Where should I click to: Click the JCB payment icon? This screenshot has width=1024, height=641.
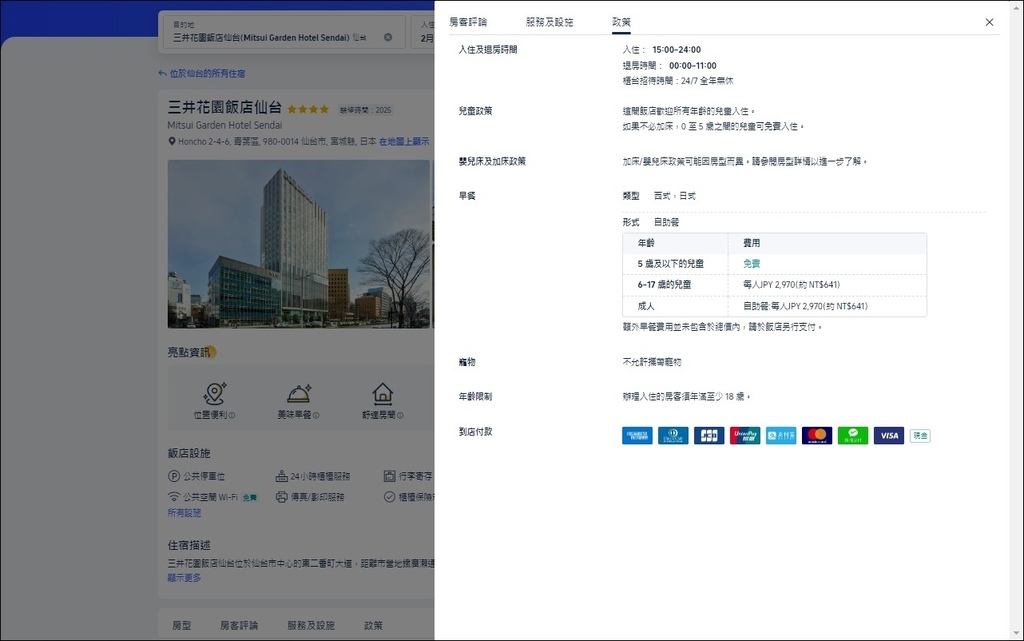coord(709,435)
